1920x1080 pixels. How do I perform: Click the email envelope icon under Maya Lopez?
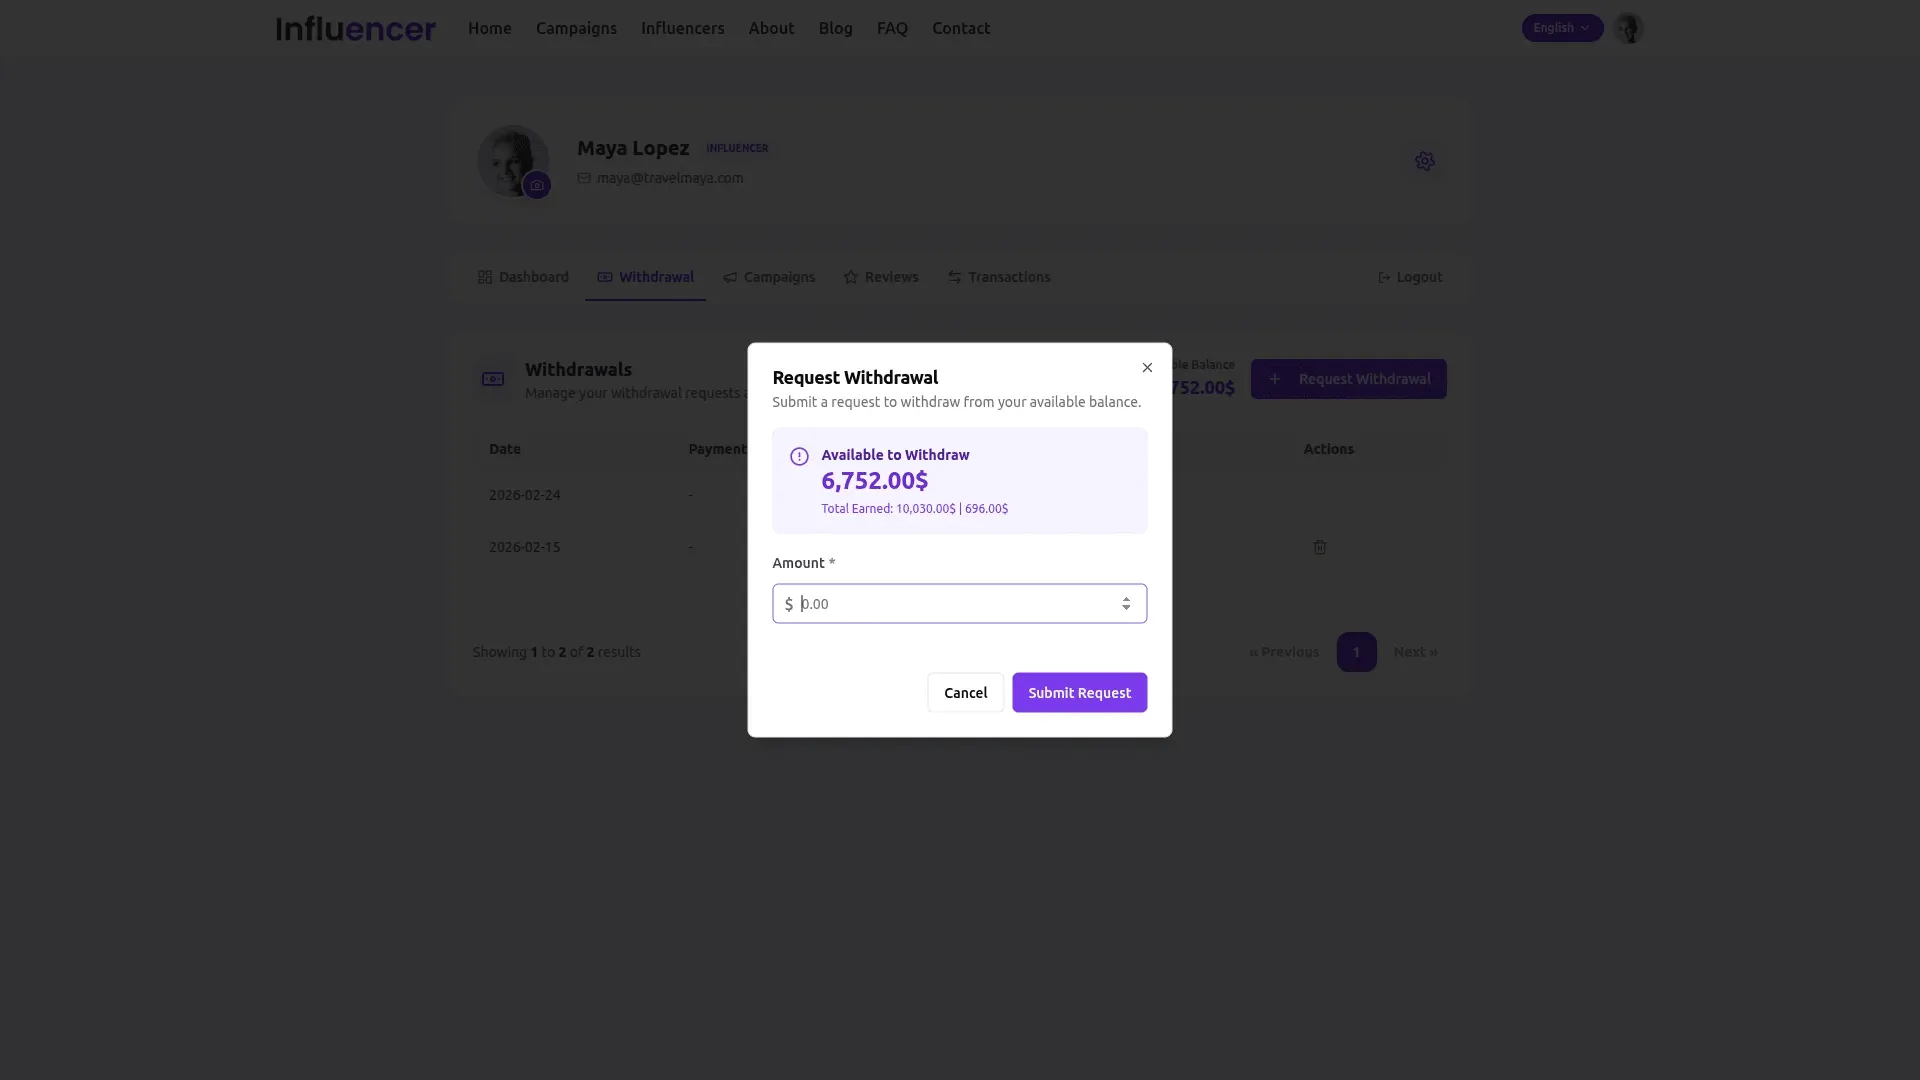[x=584, y=178]
